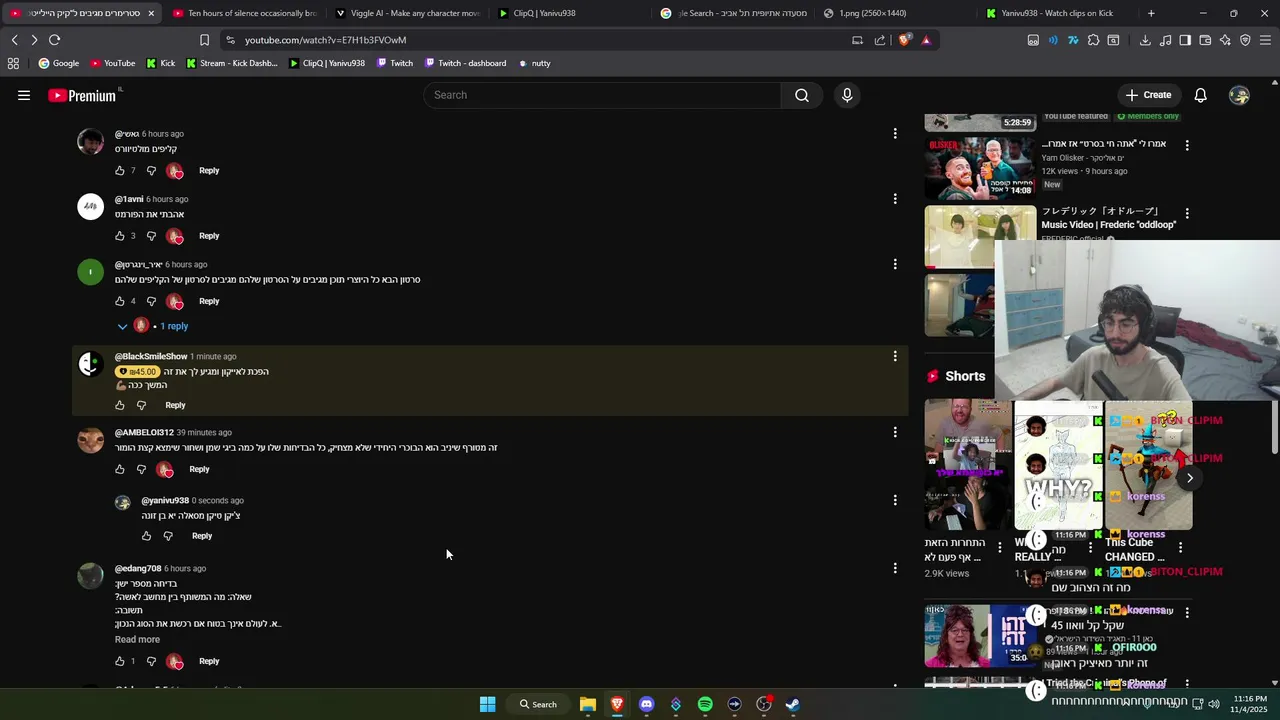Dislike the @BlackSmileShow comment
The height and width of the screenshot is (720, 1280).
141,405
